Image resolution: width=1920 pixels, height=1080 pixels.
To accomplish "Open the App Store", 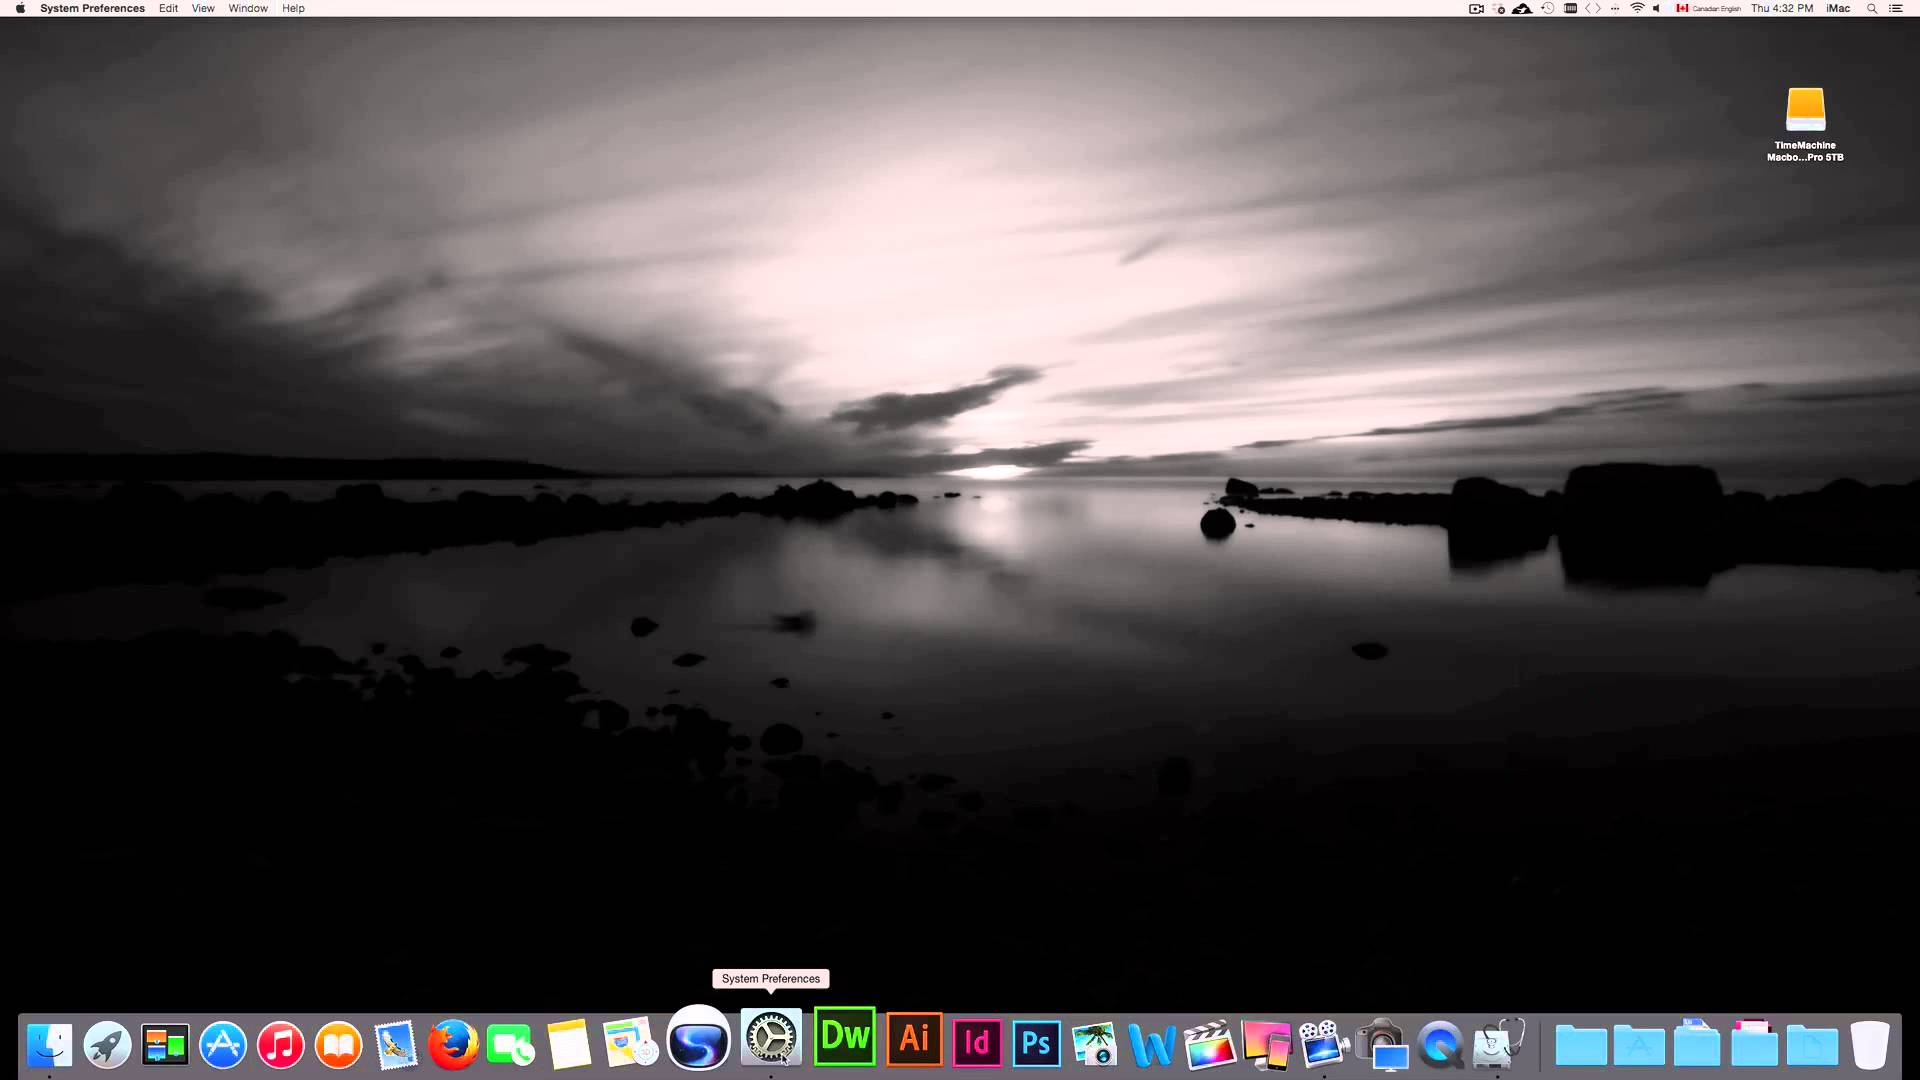I will pyautogui.click(x=222, y=1042).
